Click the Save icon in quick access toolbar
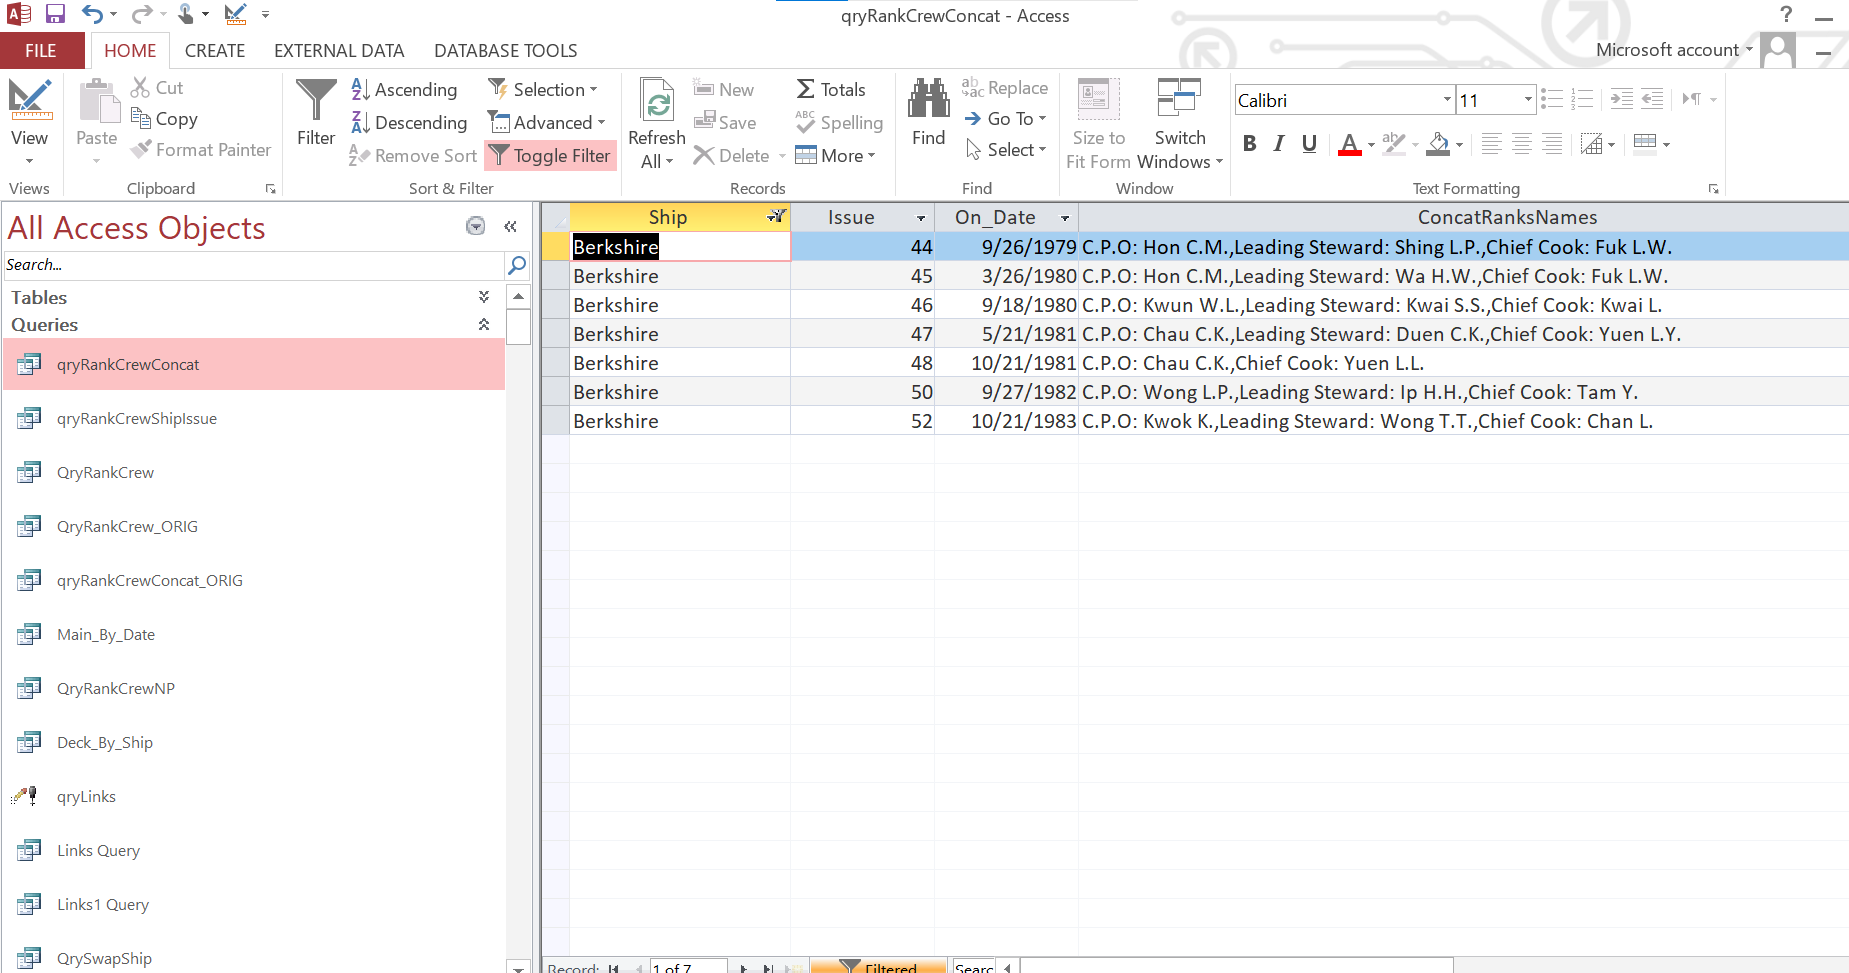The width and height of the screenshot is (1849, 973). pyautogui.click(x=55, y=14)
